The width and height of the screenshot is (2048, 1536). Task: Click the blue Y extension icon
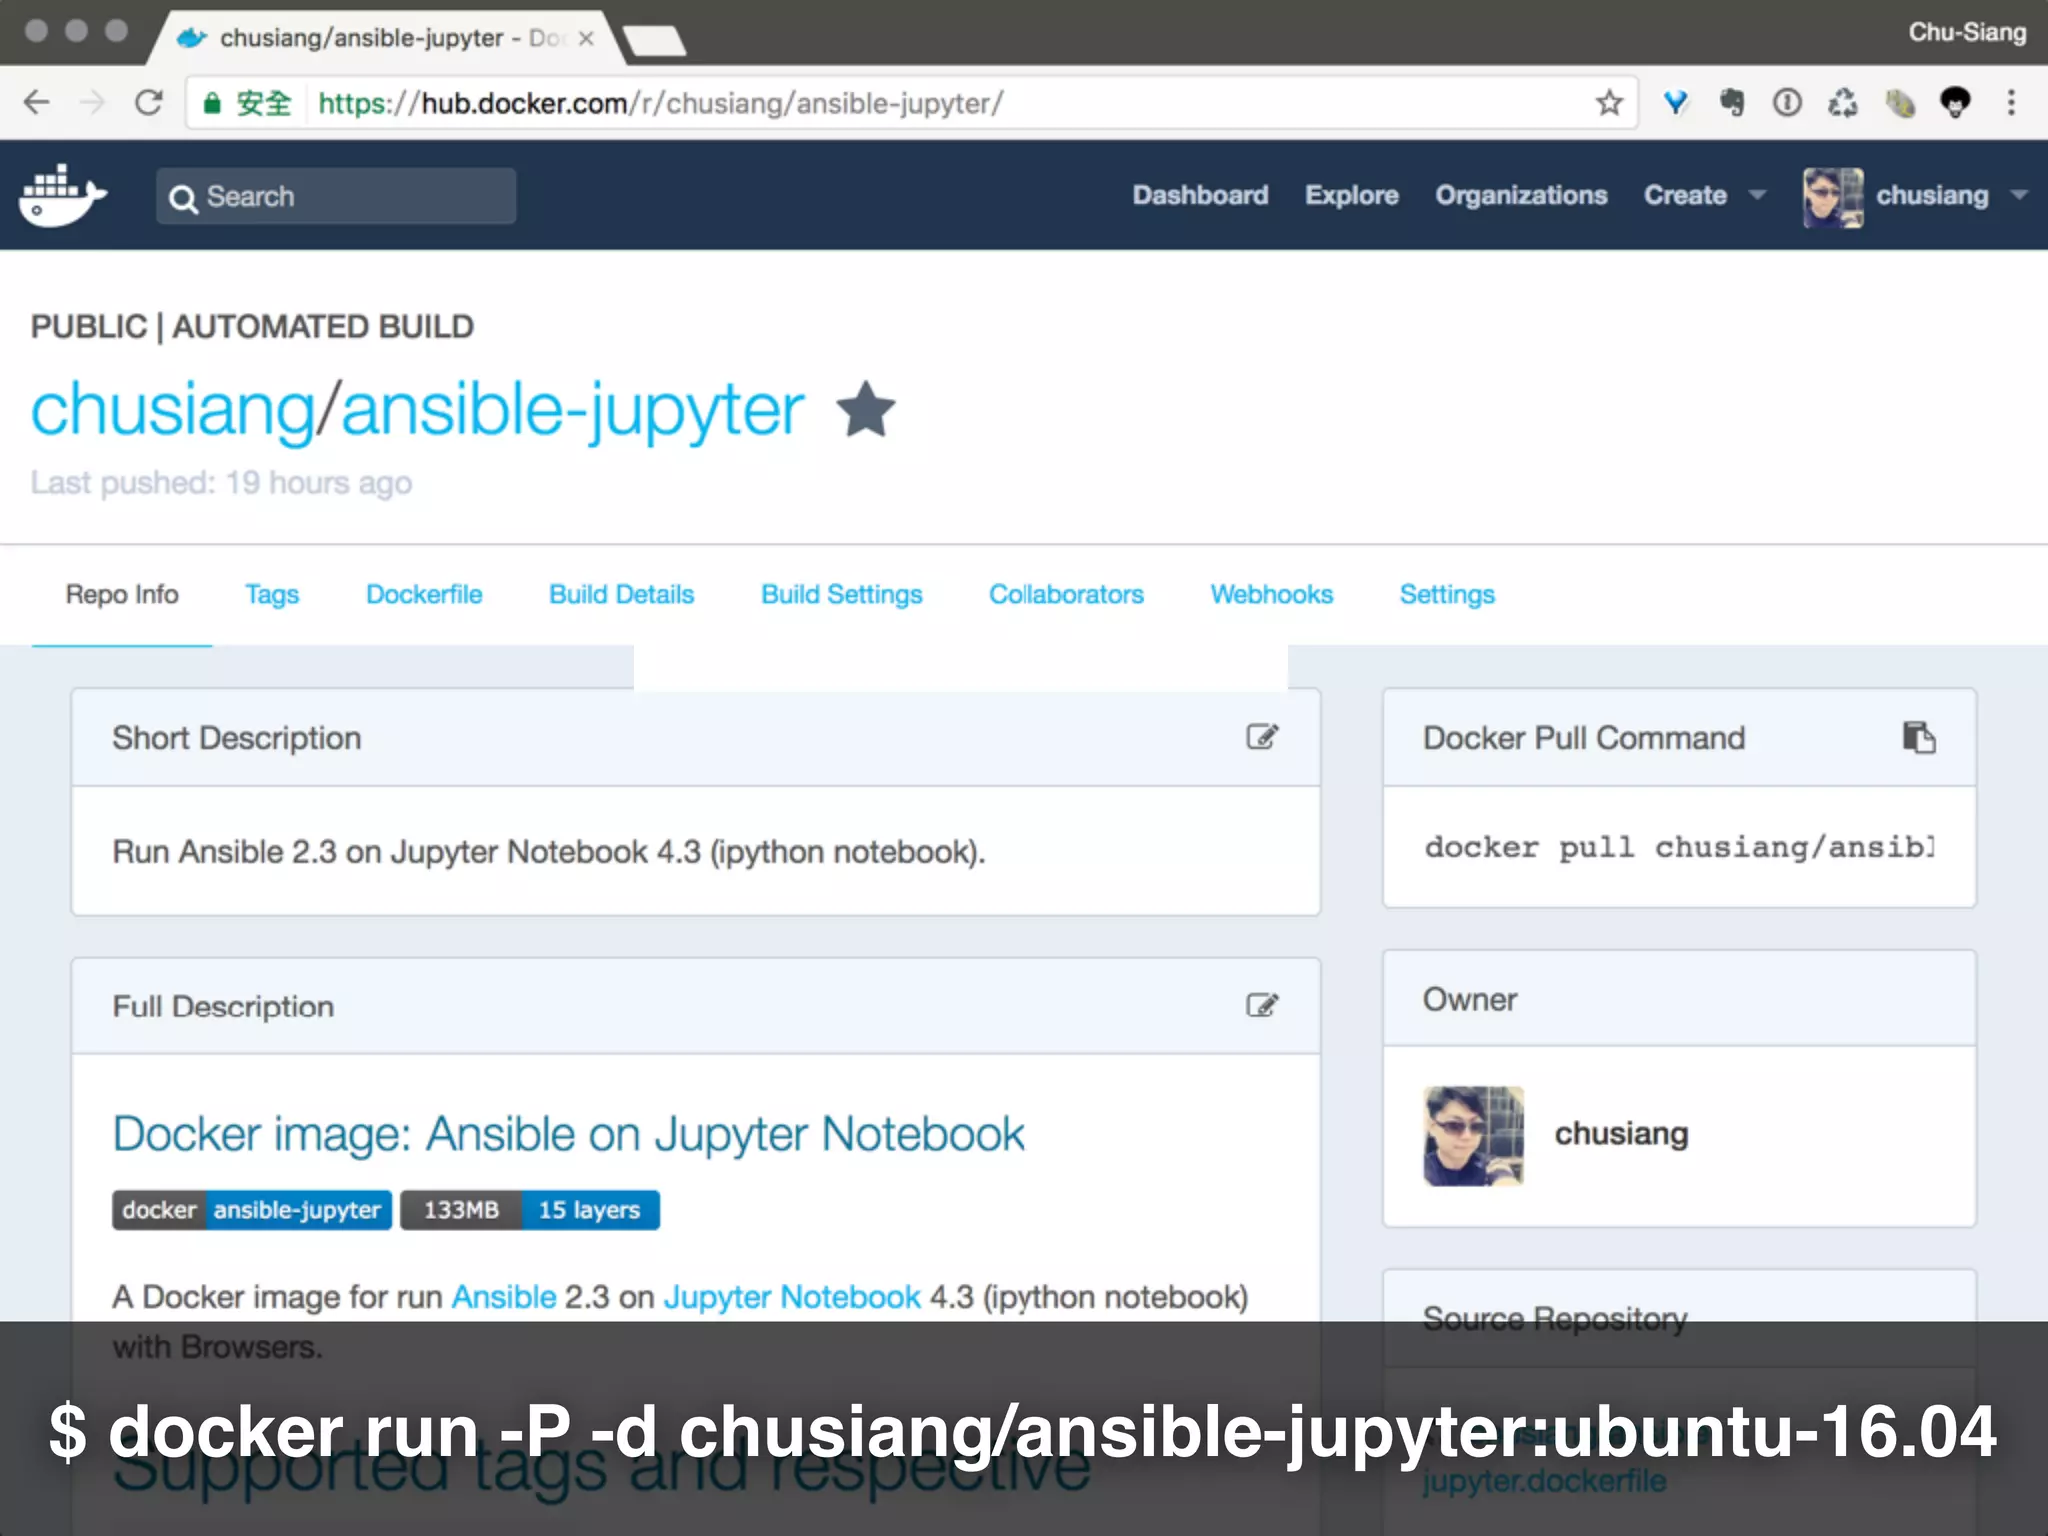(1676, 102)
